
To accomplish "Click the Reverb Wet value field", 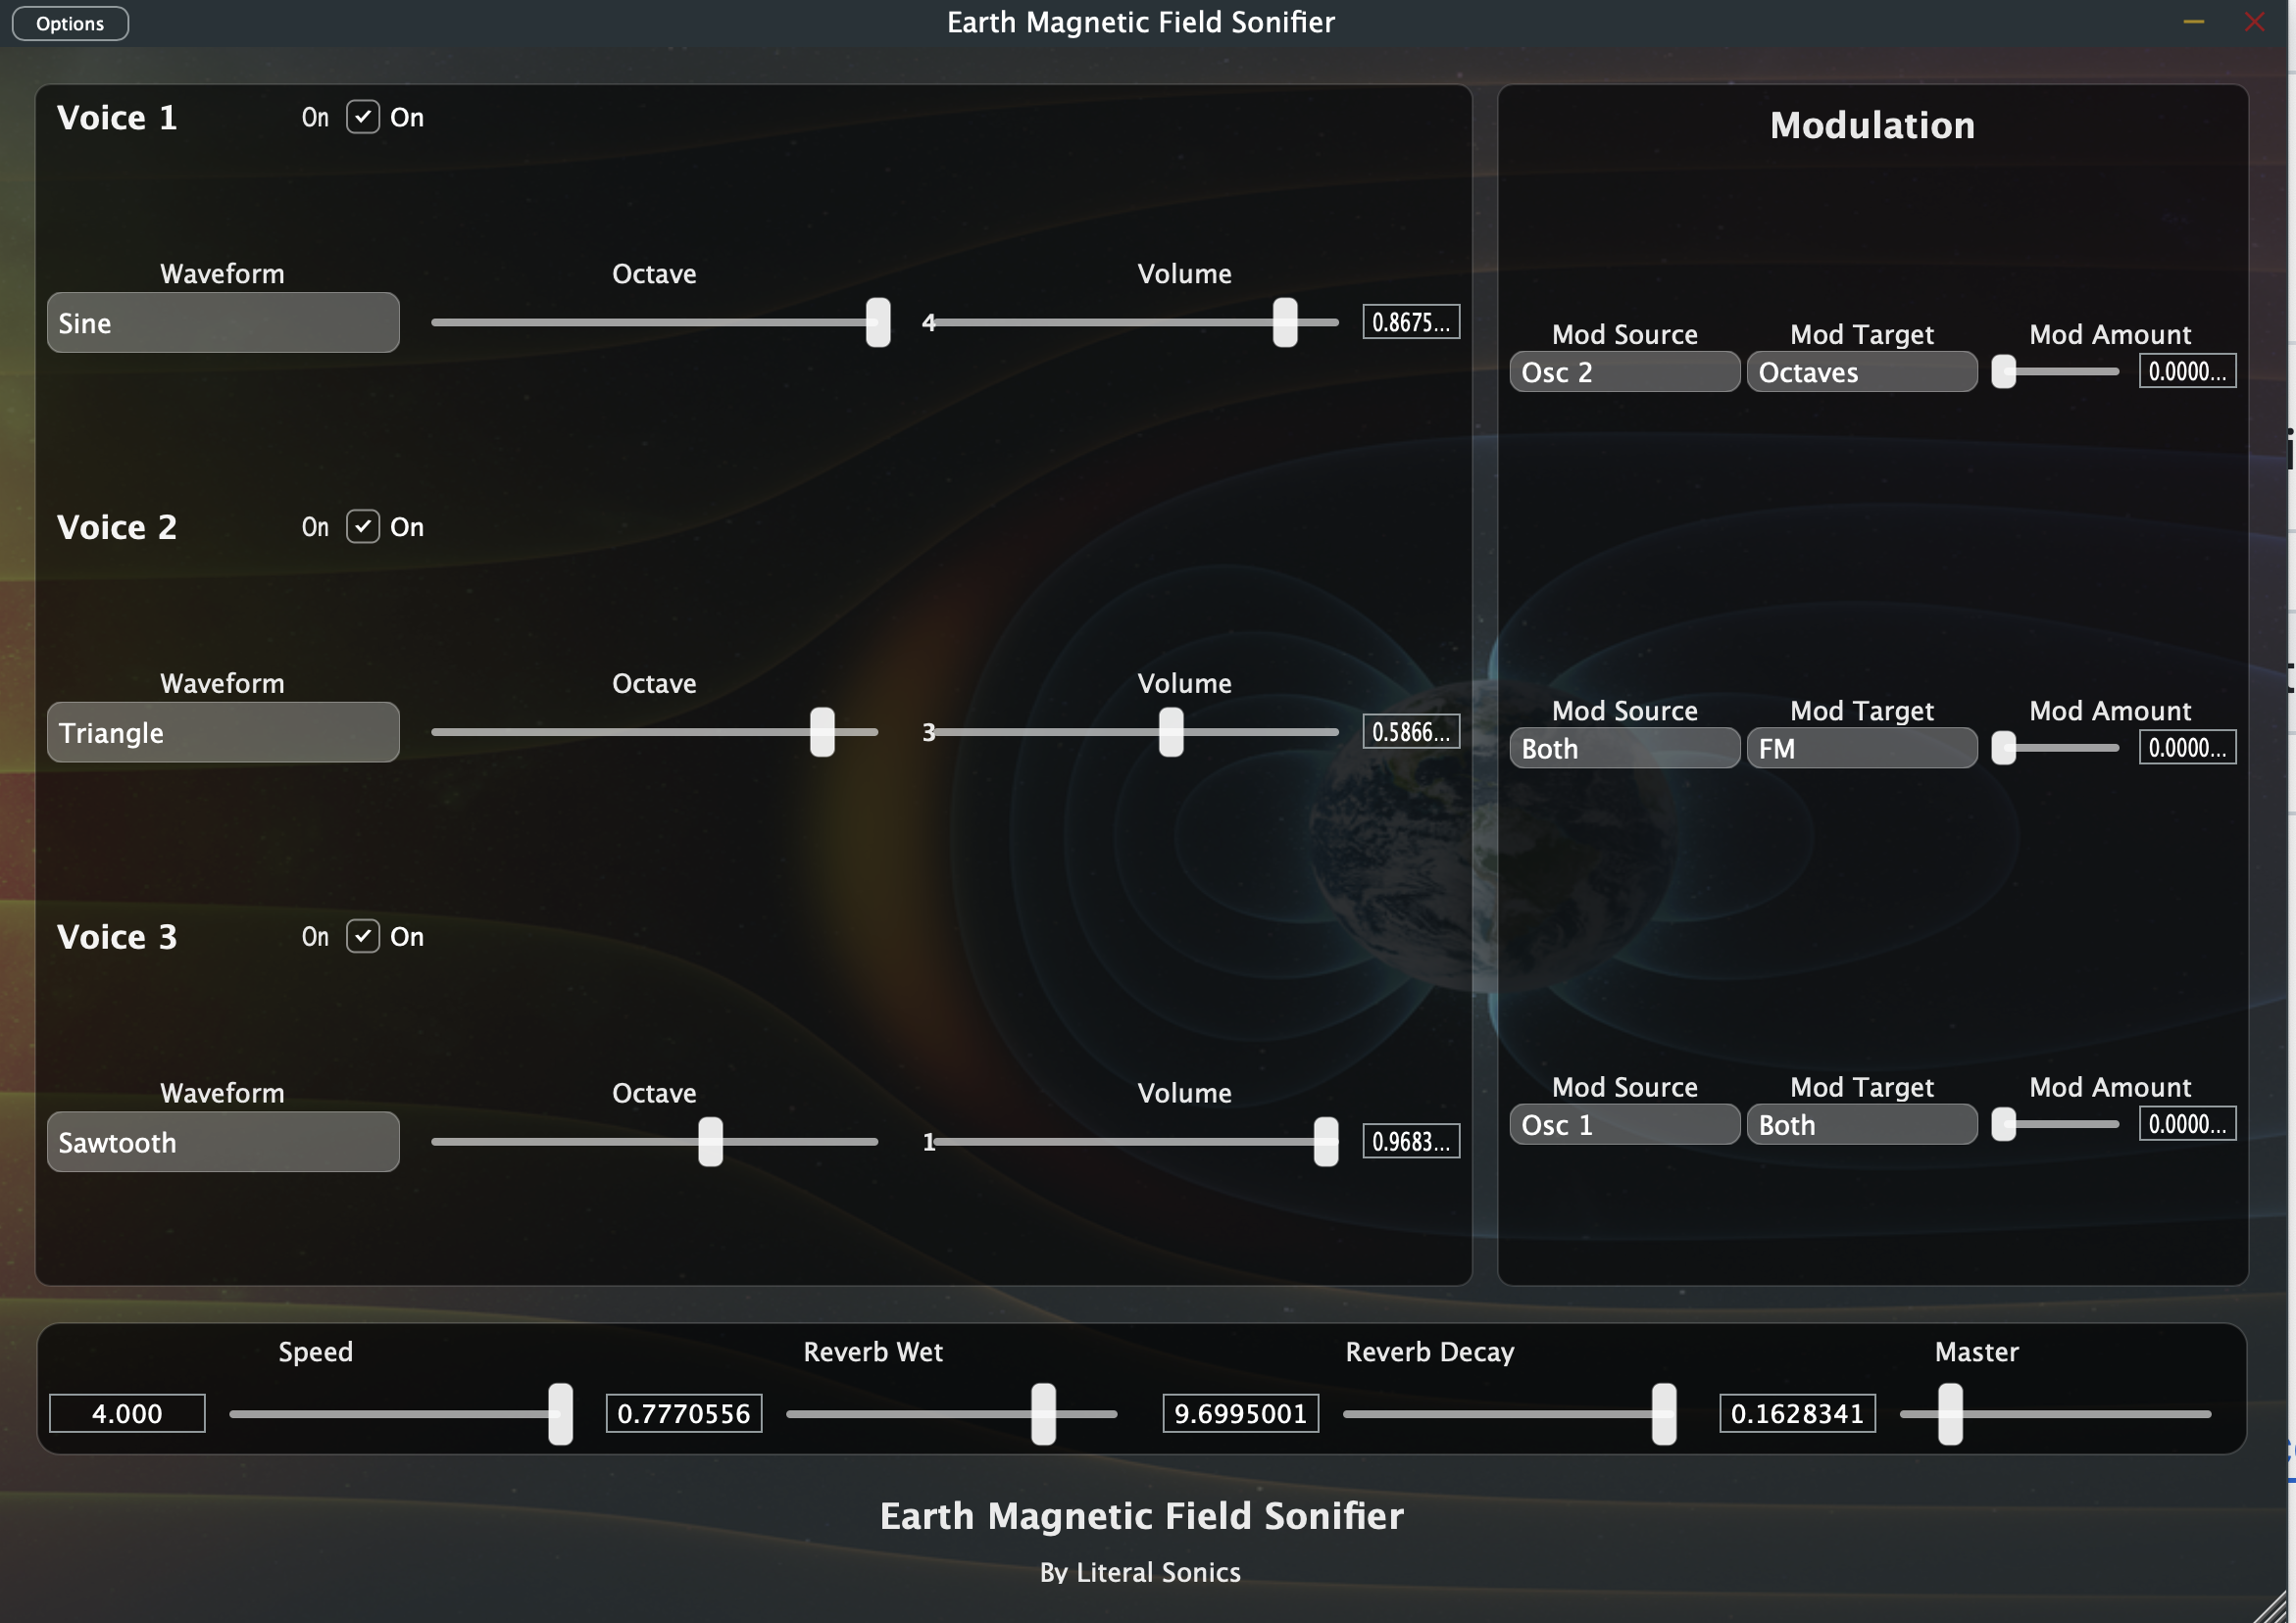I will coord(684,1413).
